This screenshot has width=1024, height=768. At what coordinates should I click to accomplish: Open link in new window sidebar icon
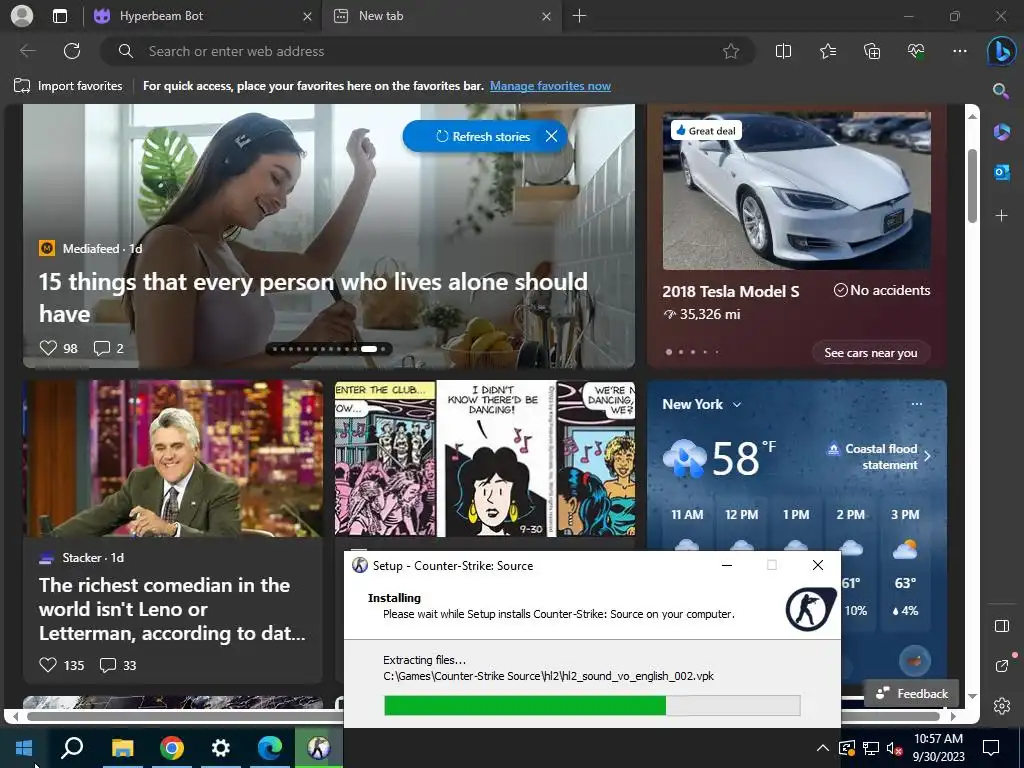click(x=1001, y=665)
